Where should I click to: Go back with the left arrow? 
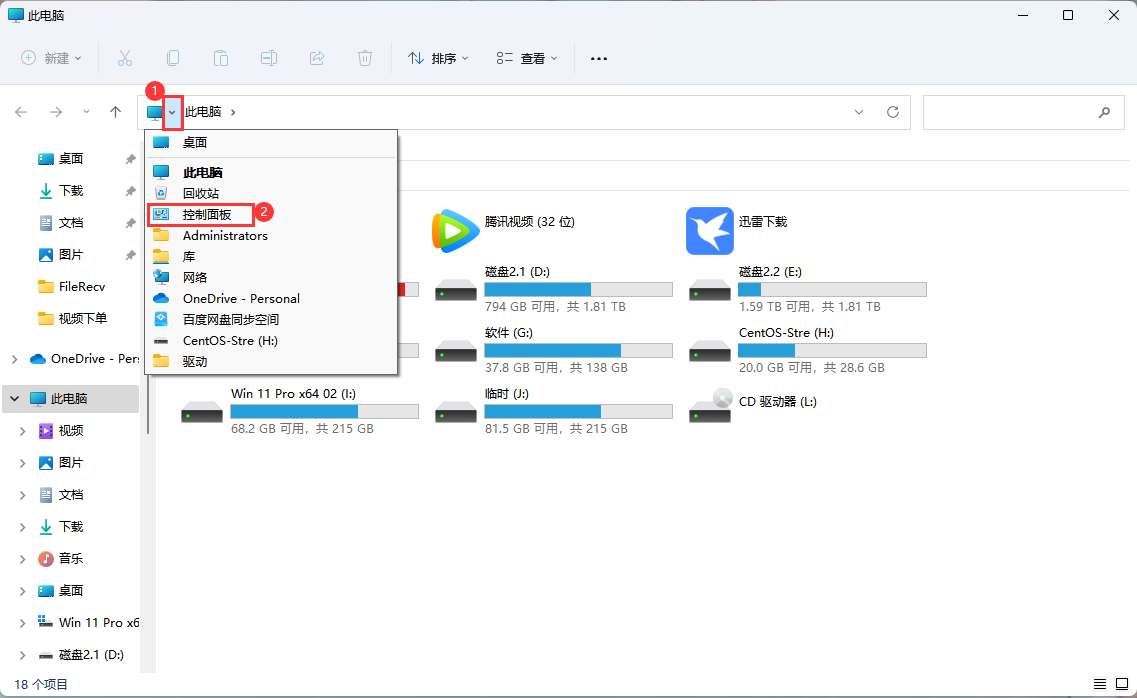pyautogui.click(x=21, y=112)
